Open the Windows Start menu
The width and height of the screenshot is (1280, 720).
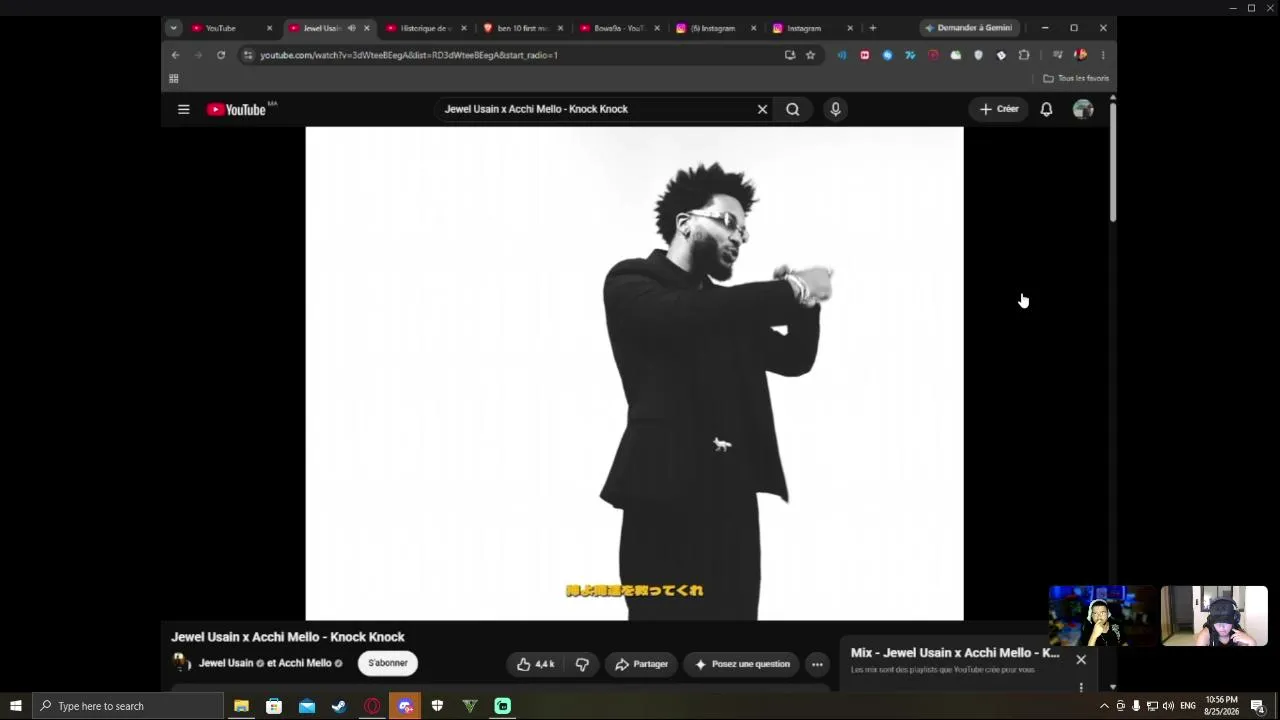click(16, 706)
